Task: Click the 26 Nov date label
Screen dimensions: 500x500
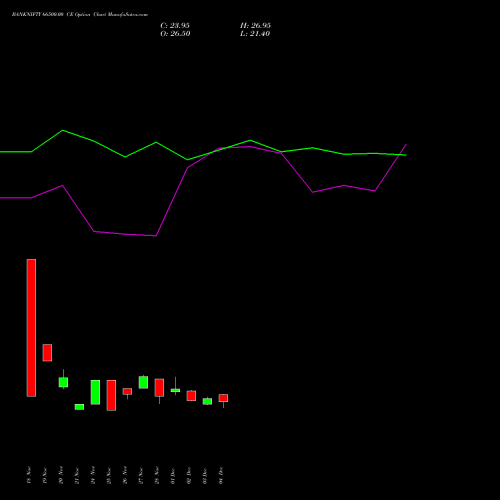Action: click(x=125, y=475)
